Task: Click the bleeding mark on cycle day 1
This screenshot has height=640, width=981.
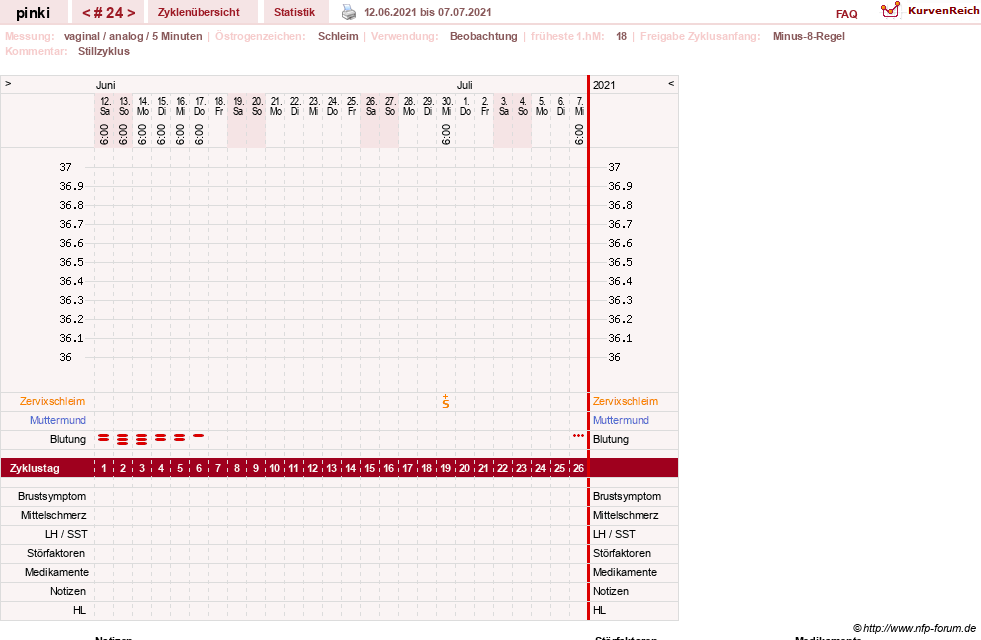Action: [x=104, y=438]
